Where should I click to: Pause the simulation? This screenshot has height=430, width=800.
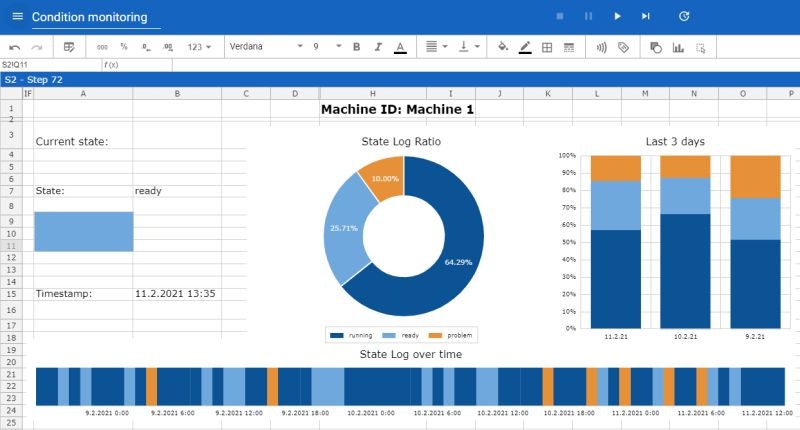tap(588, 16)
